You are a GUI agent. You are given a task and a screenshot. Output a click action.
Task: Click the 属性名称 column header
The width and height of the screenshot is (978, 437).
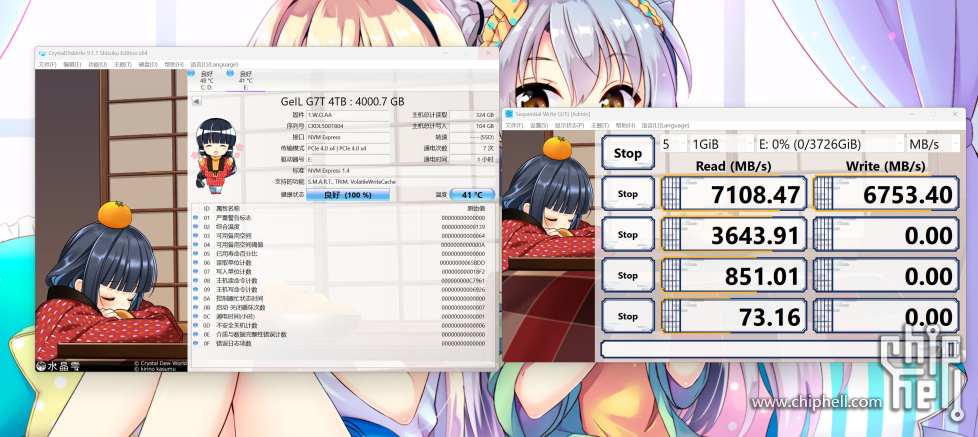(x=226, y=208)
